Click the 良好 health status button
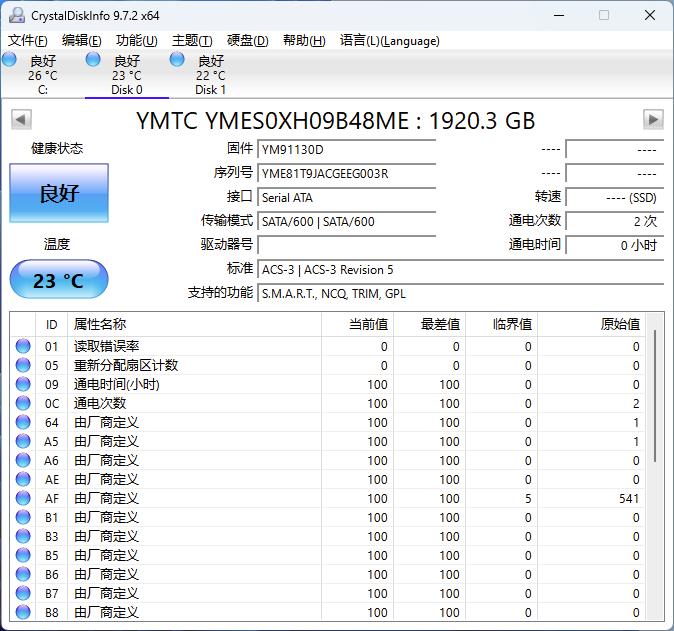The height and width of the screenshot is (631, 674). (59, 193)
